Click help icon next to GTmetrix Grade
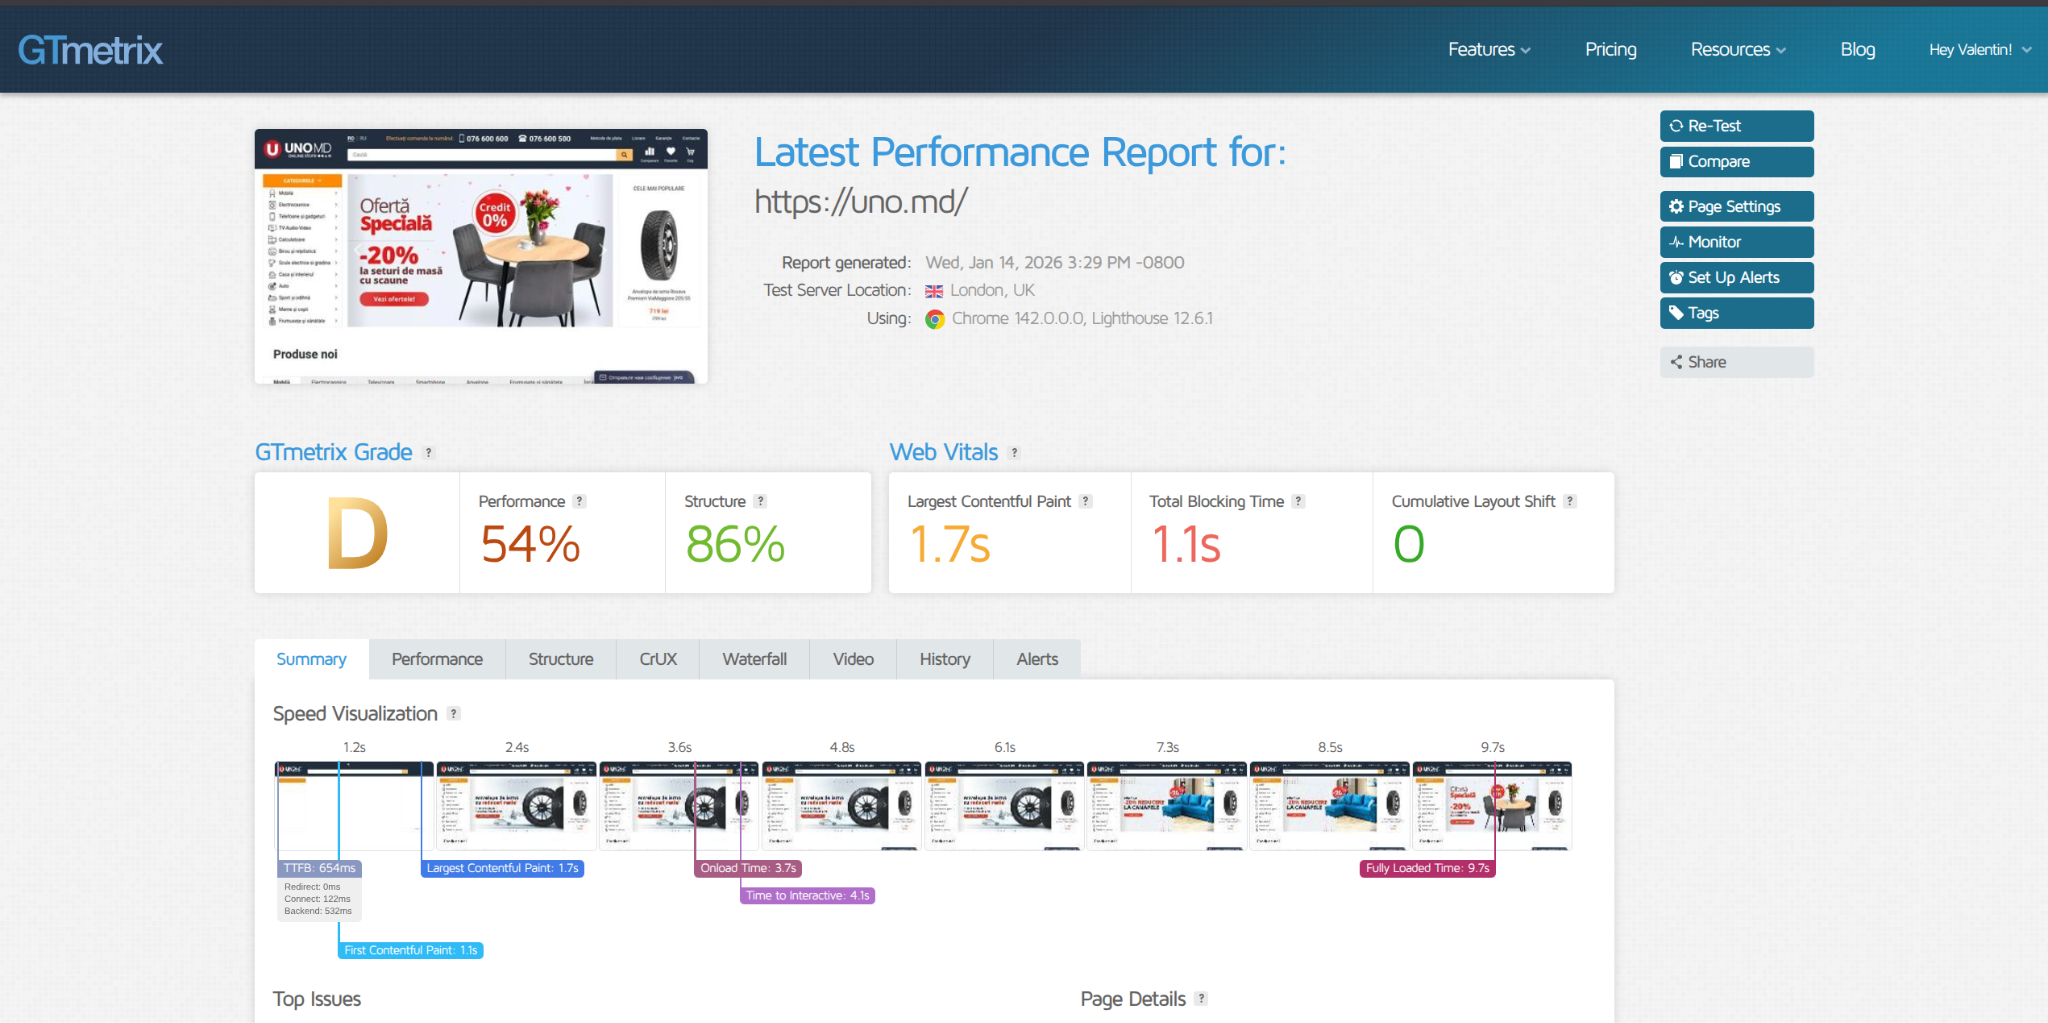The height and width of the screenshot is (1023, 2048). (429, 453)
